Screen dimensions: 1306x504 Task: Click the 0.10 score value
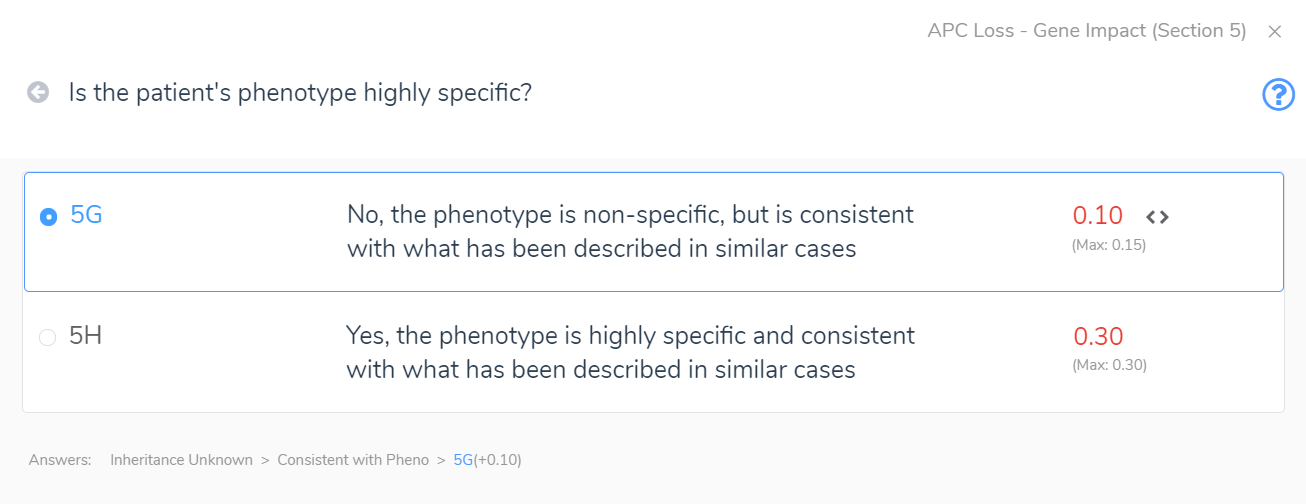point(1097,215)
